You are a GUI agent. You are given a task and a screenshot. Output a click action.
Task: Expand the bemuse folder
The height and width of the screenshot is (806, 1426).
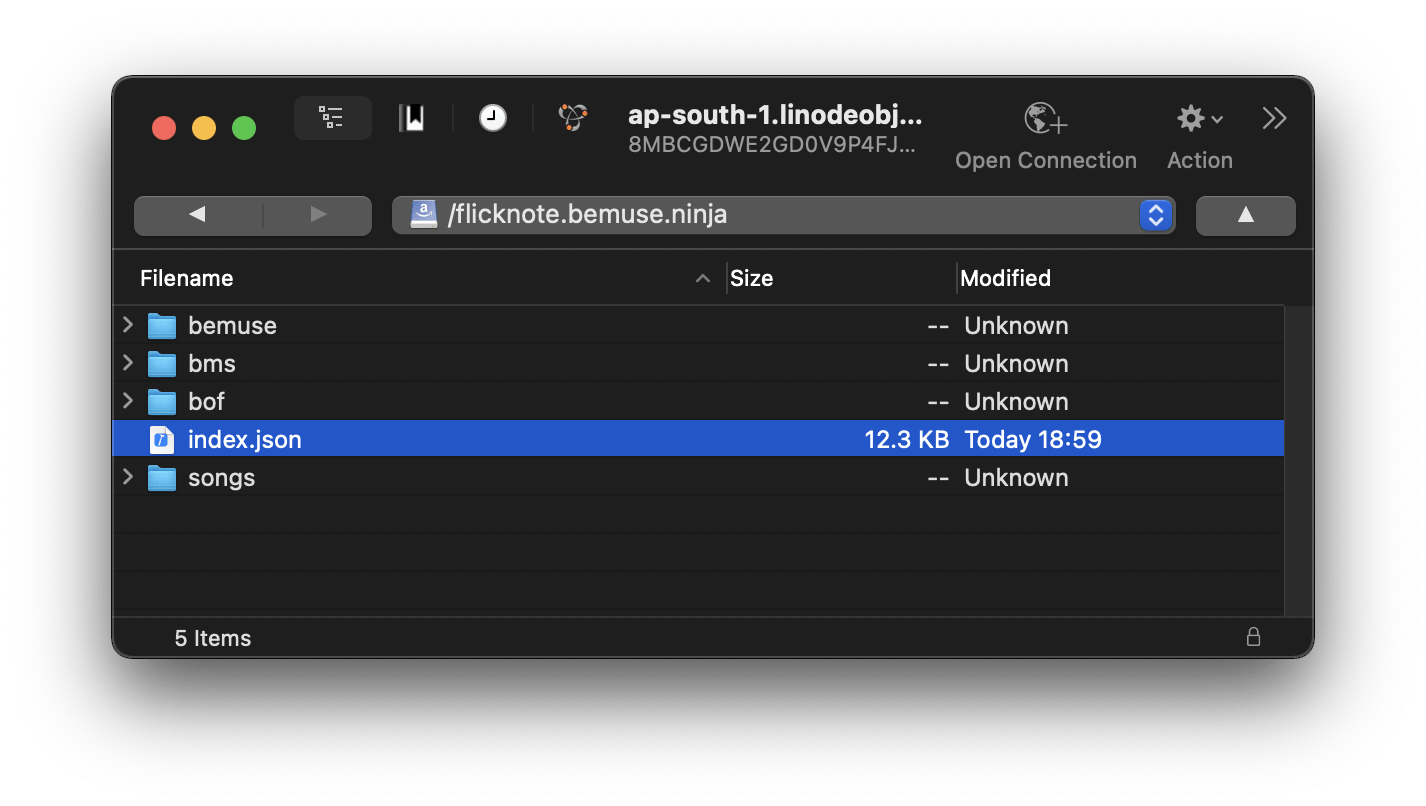click(x=128, y=325)
